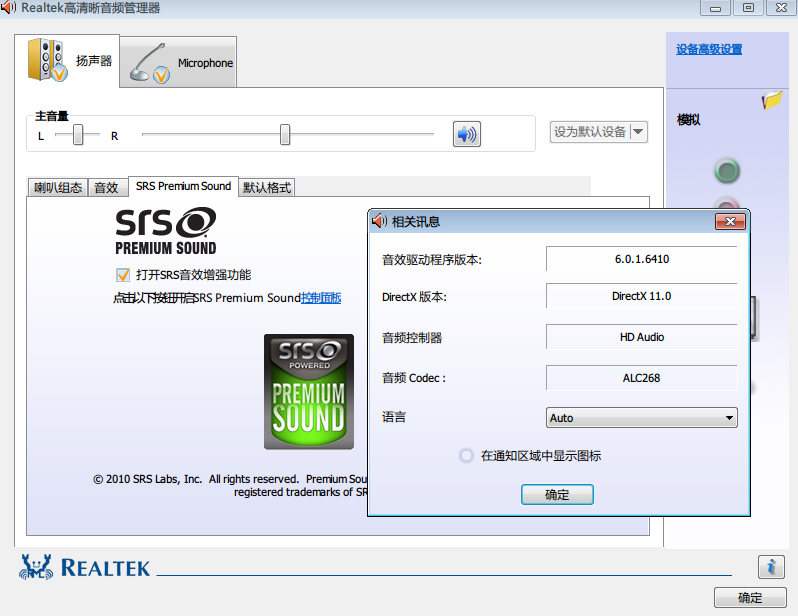This screenshot has height=616, width=798.
Task: Switch to the Microphone device tab
Action: tap(179, 62)
